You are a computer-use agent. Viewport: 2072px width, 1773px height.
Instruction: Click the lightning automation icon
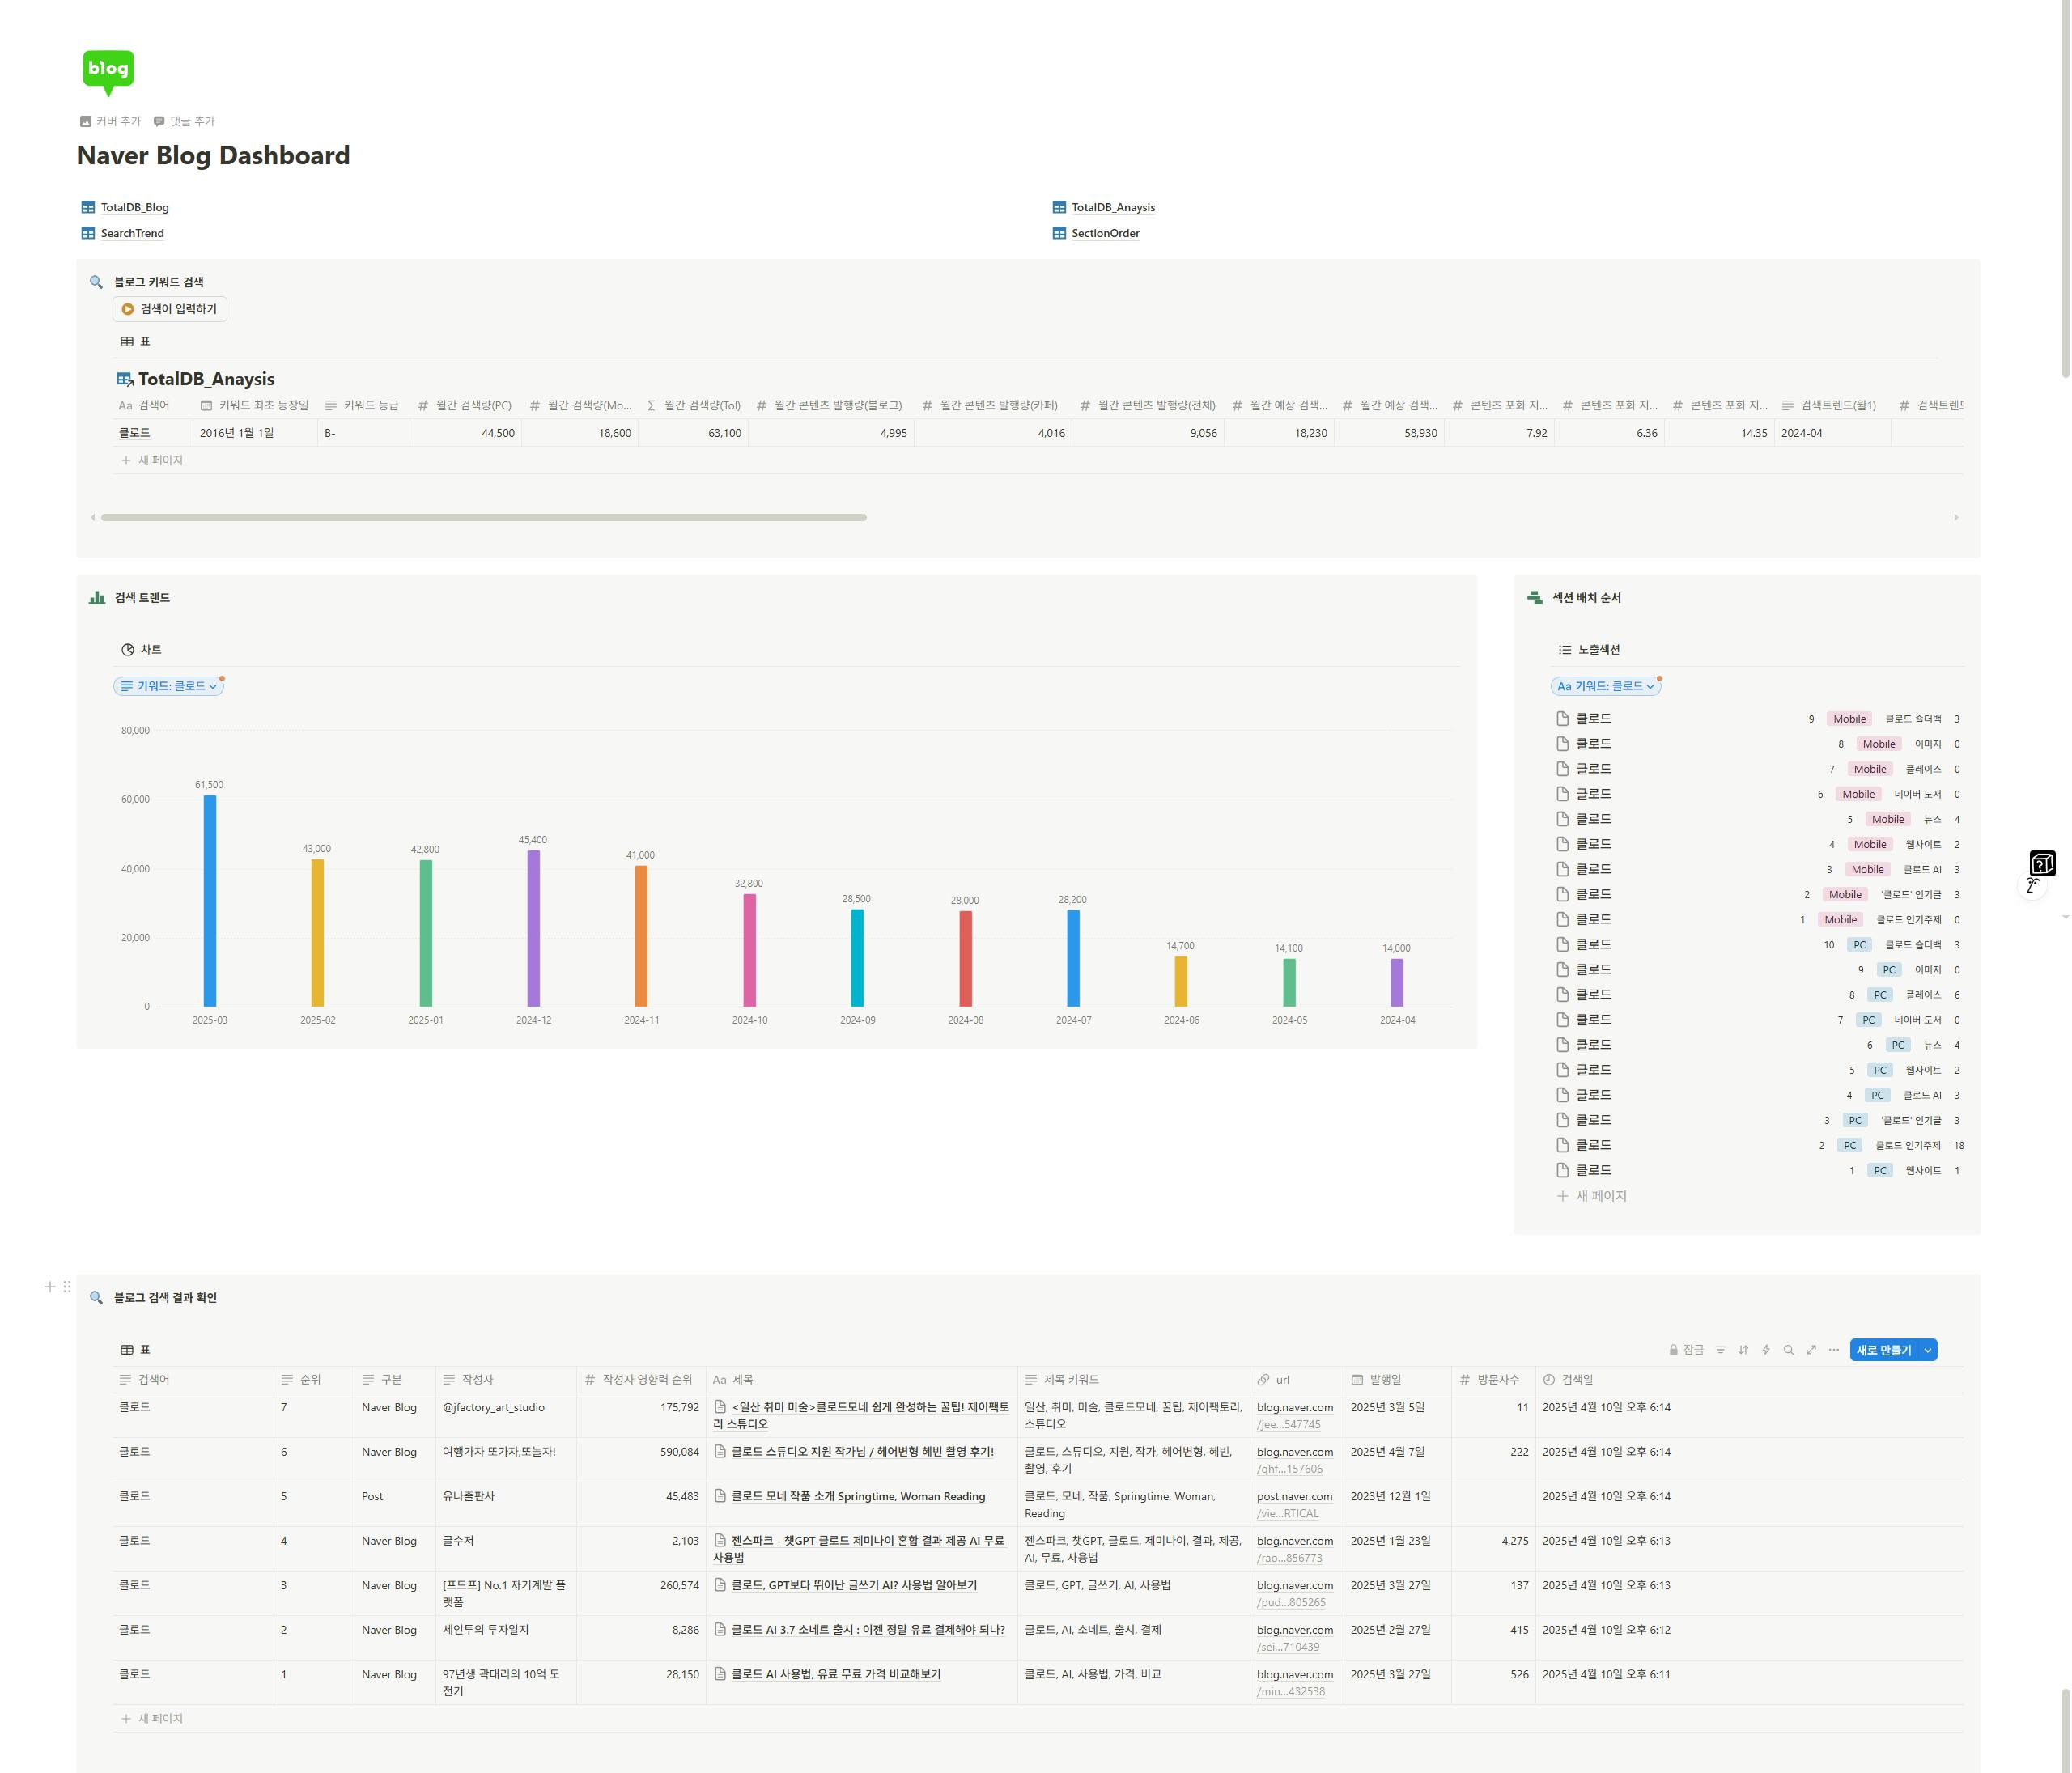[x=1766, y=1350]
